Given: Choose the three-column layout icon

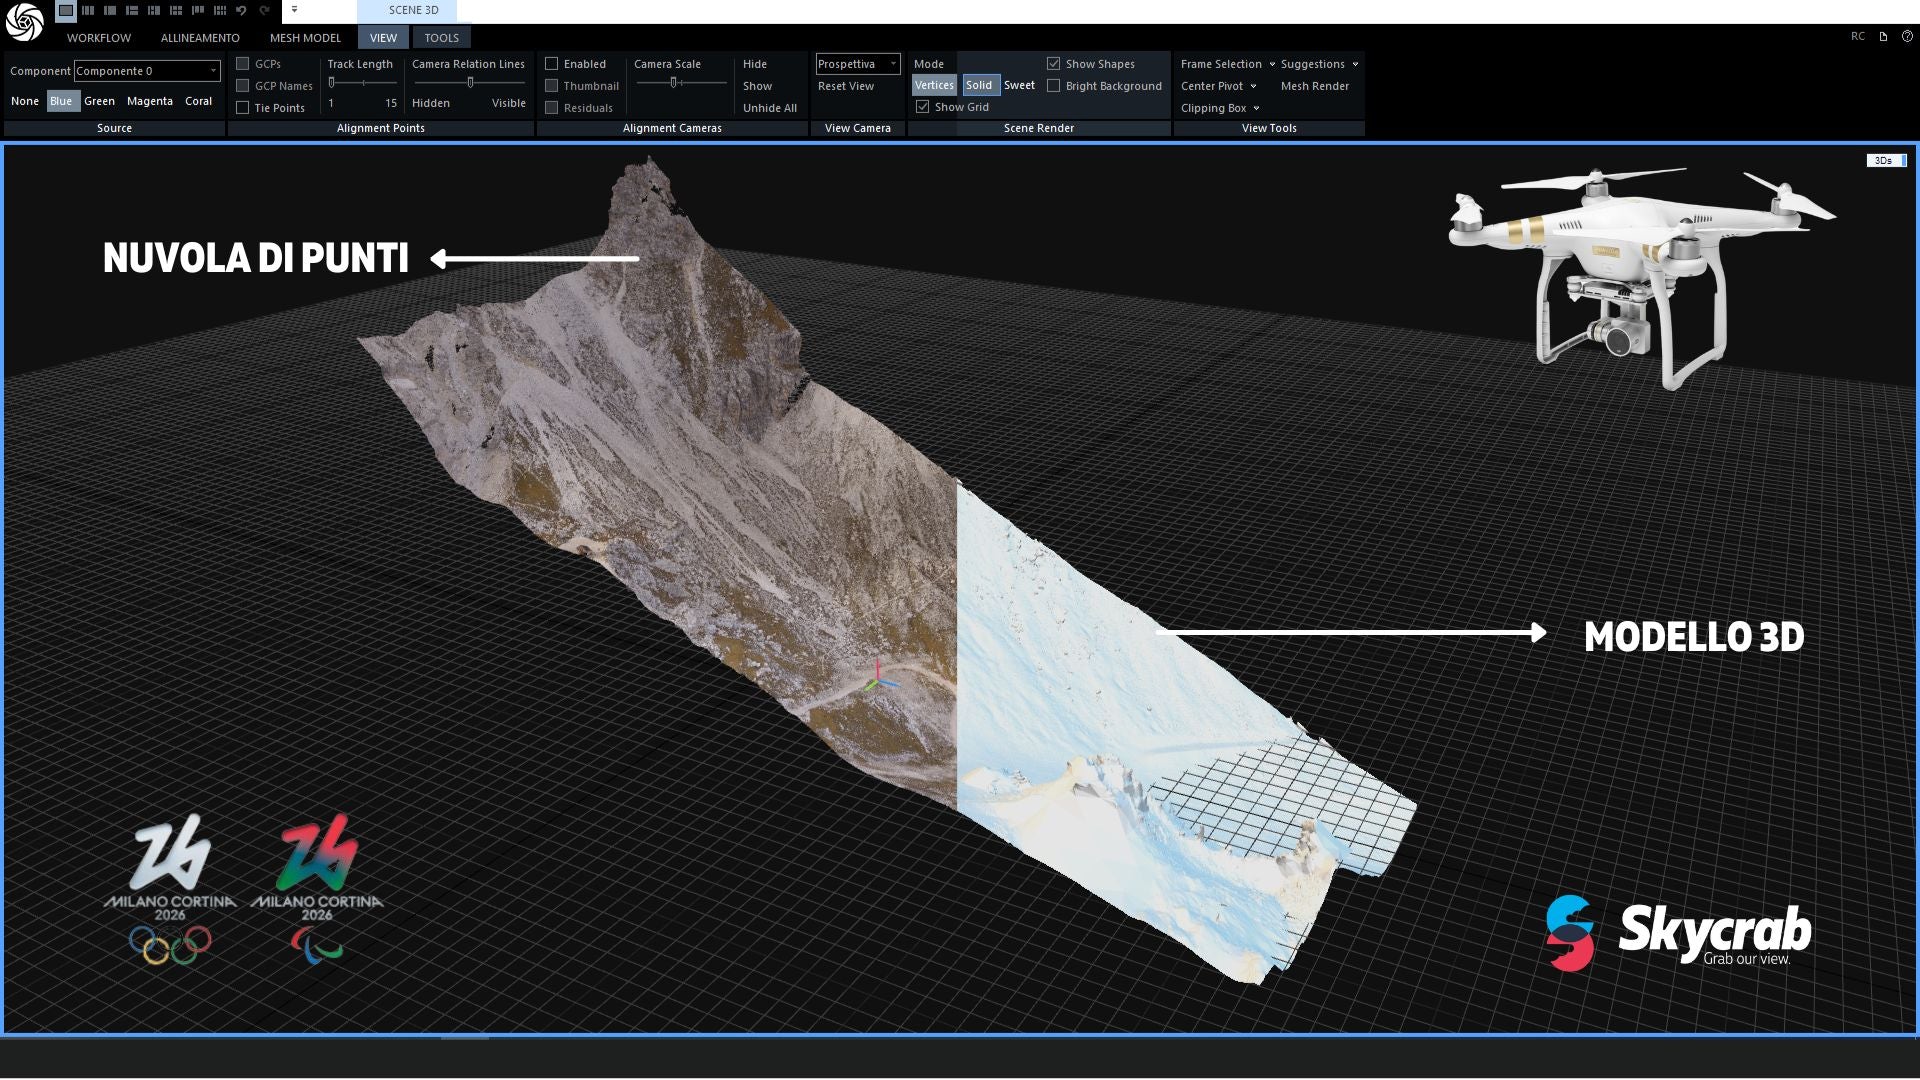Looking at the screenshot, I should pyautogui.click(x=88, y=10).
